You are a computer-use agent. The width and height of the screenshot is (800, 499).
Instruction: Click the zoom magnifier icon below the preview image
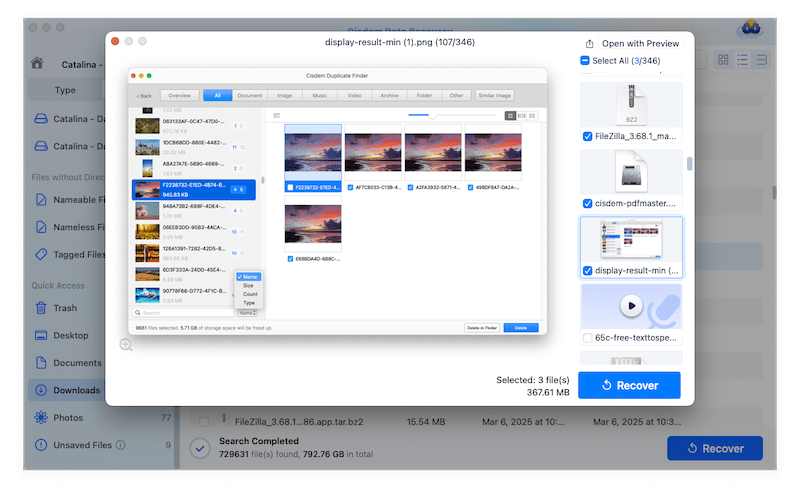(x=127, y=345)
